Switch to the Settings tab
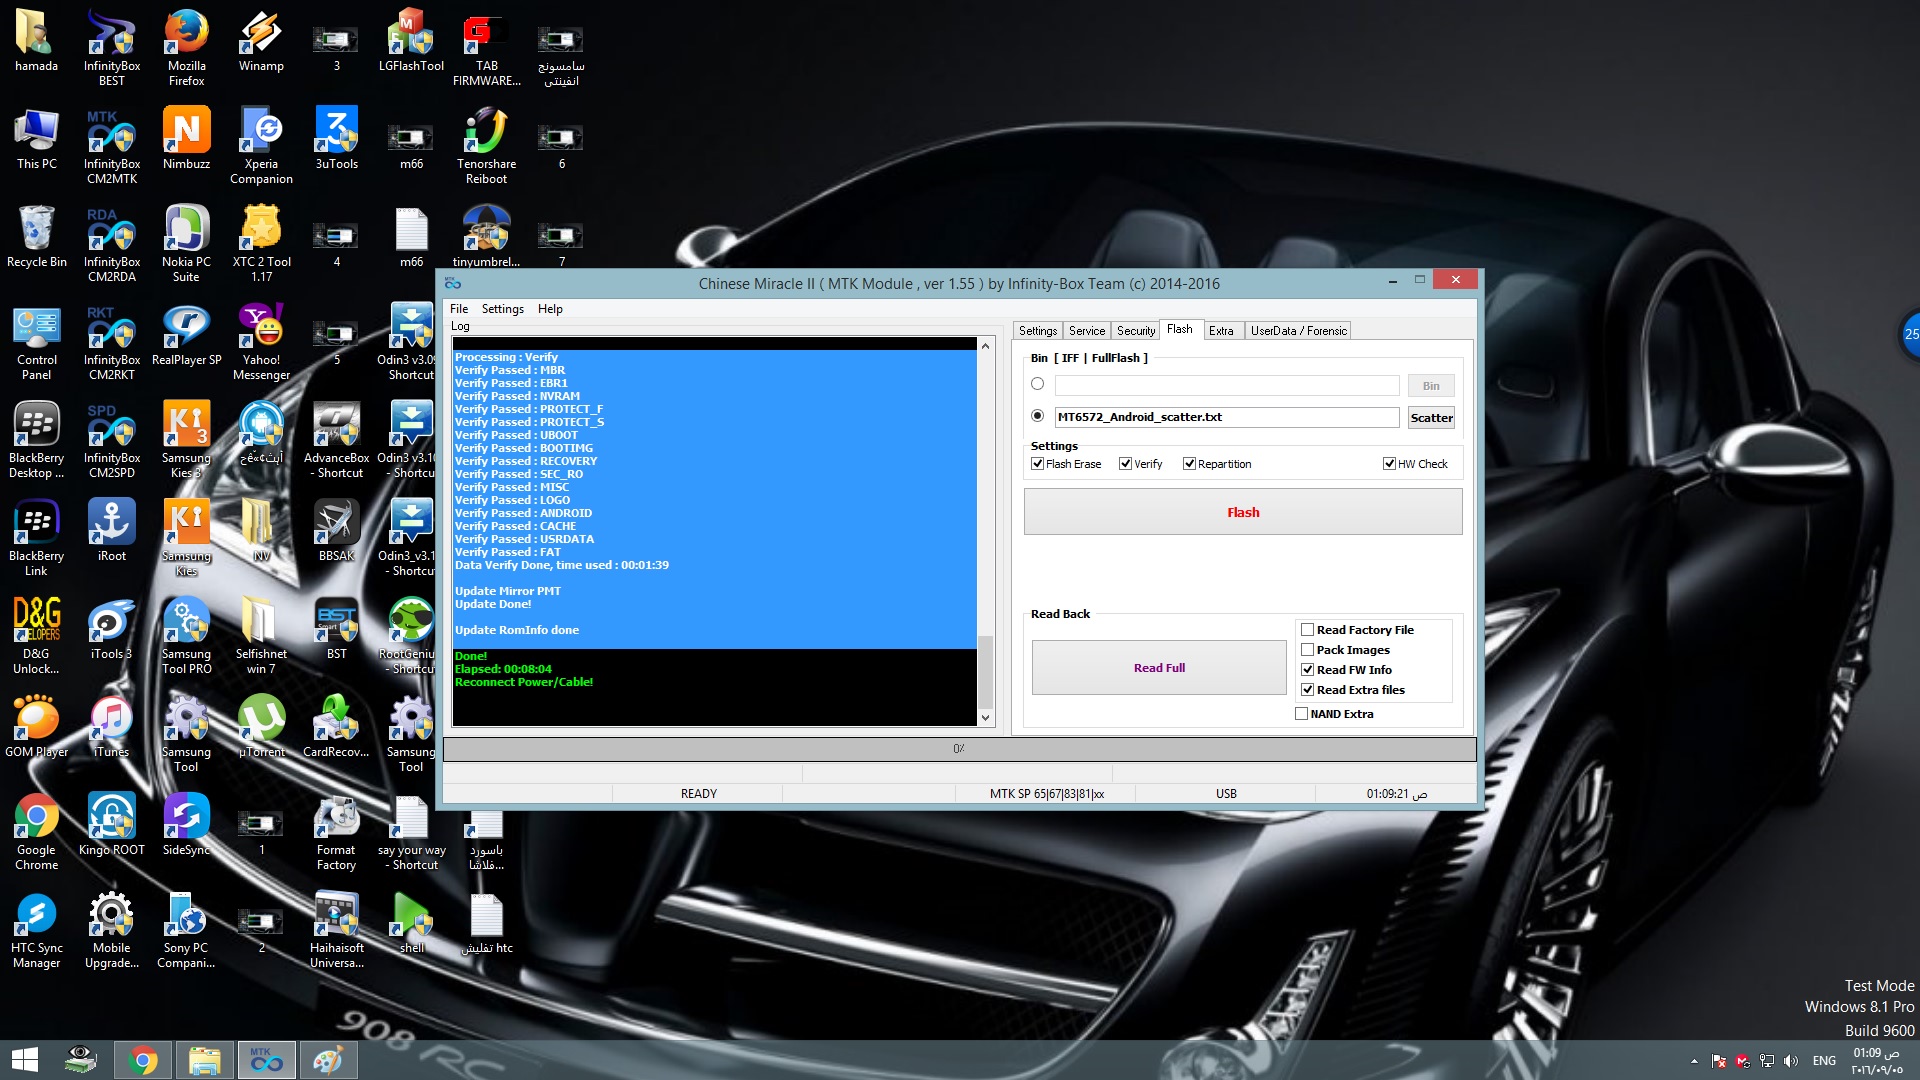 pos(1038,331)
